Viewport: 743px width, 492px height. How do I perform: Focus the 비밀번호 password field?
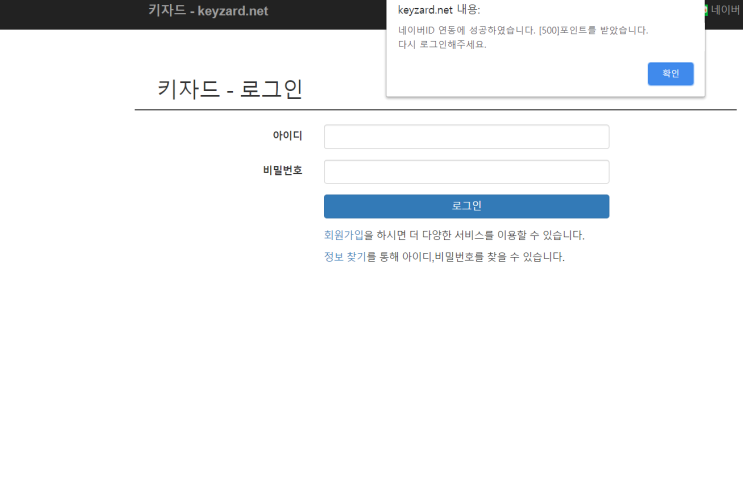[467, 172]
